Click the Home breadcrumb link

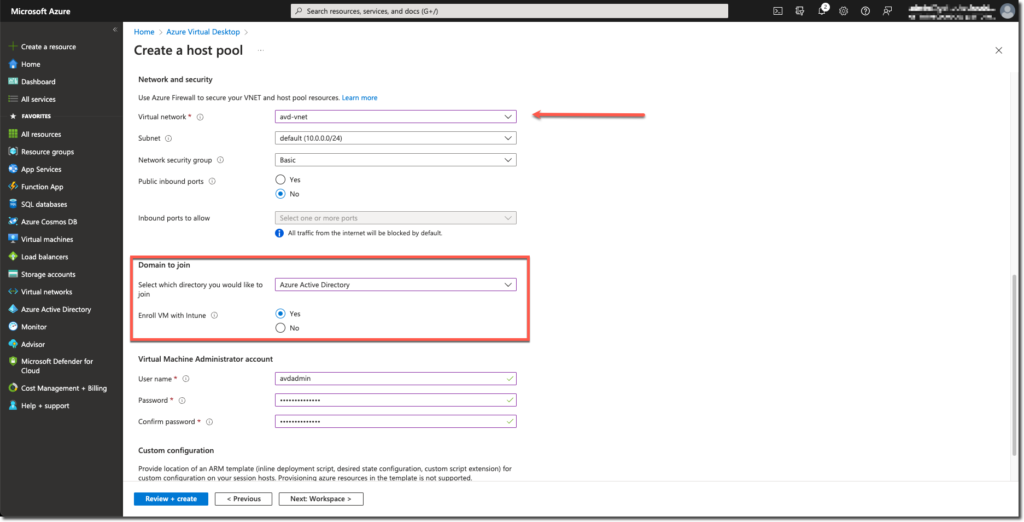pyautogui.click(x=144, y=32)
